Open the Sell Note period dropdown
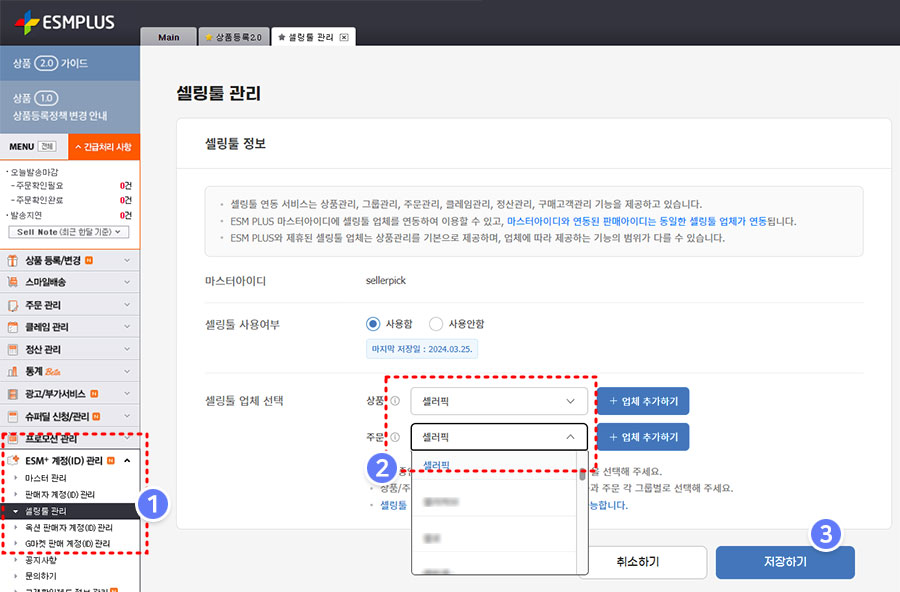Image resolution: width=900 pixels, height=592 pixels. (x=69, y=232)
